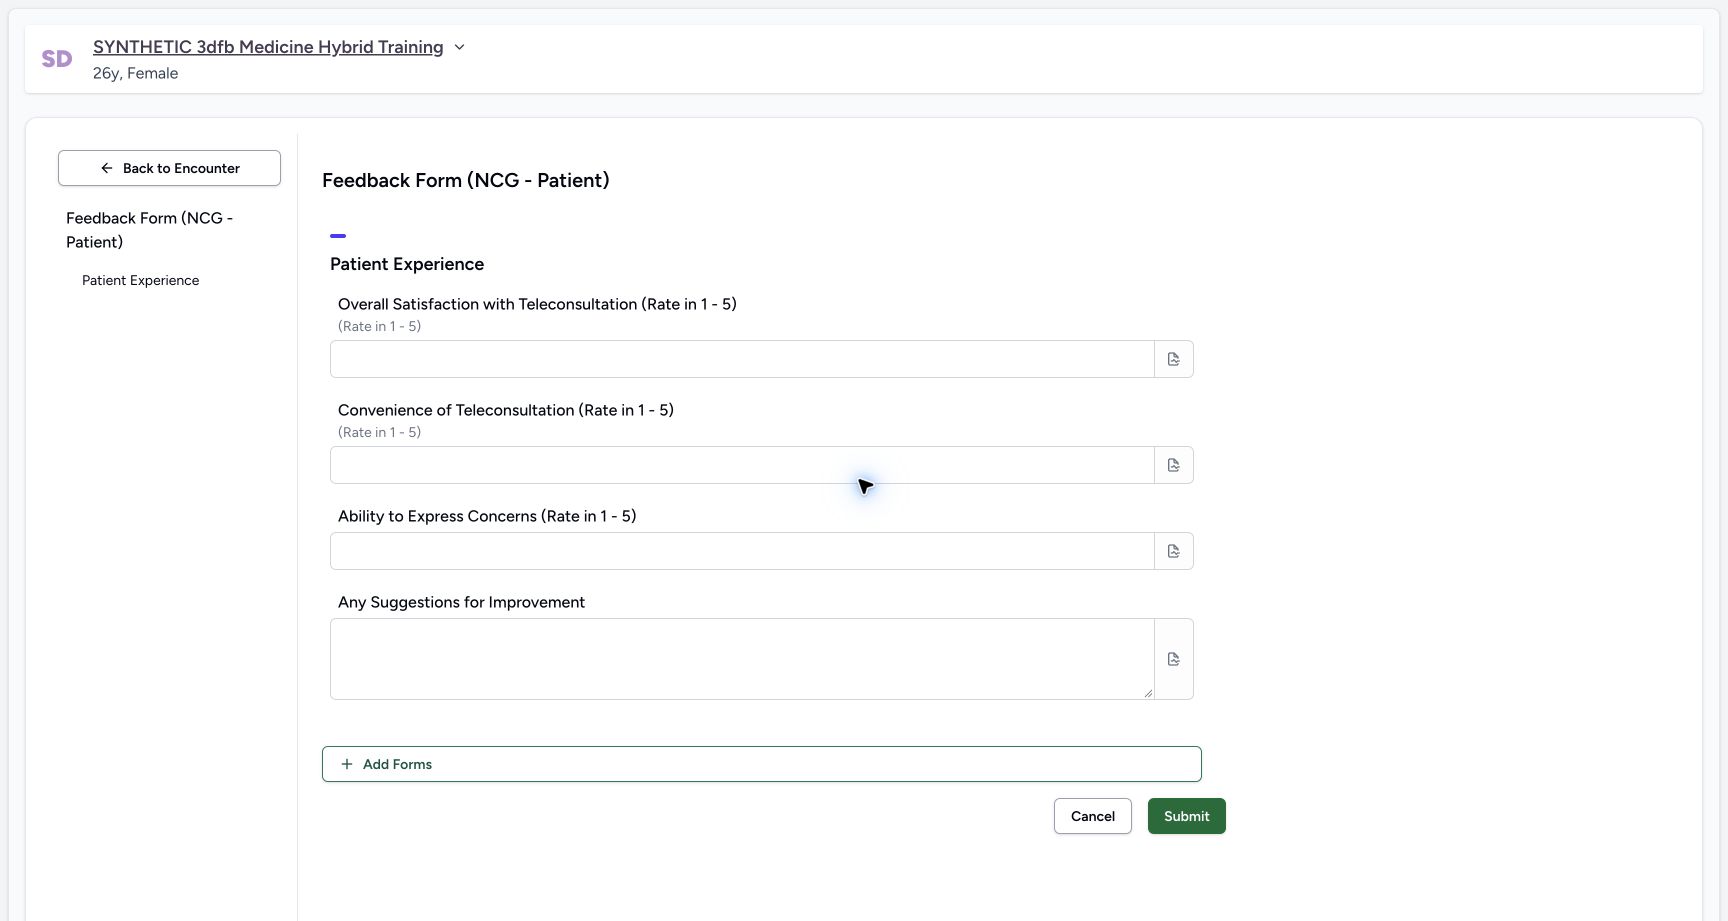Click the note icon beside Convenience of Teleconsultation field
This screenshot has height=921, width=1728.
tap(1174, 465)
